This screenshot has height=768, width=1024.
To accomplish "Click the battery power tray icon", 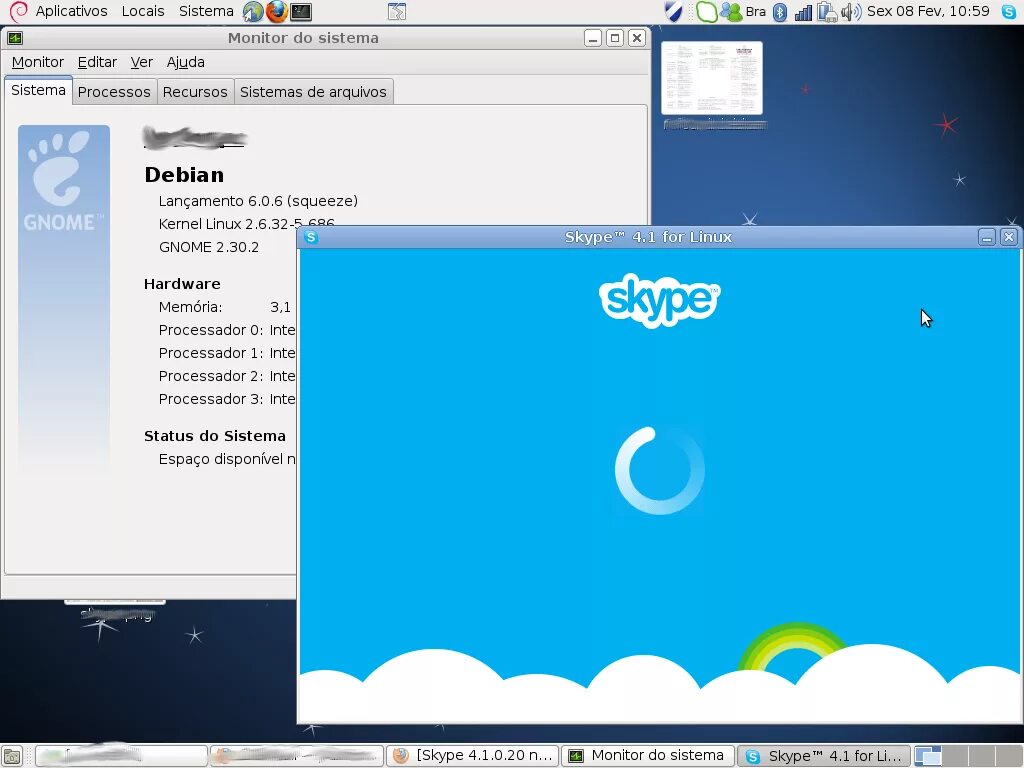I will point(827,12).
